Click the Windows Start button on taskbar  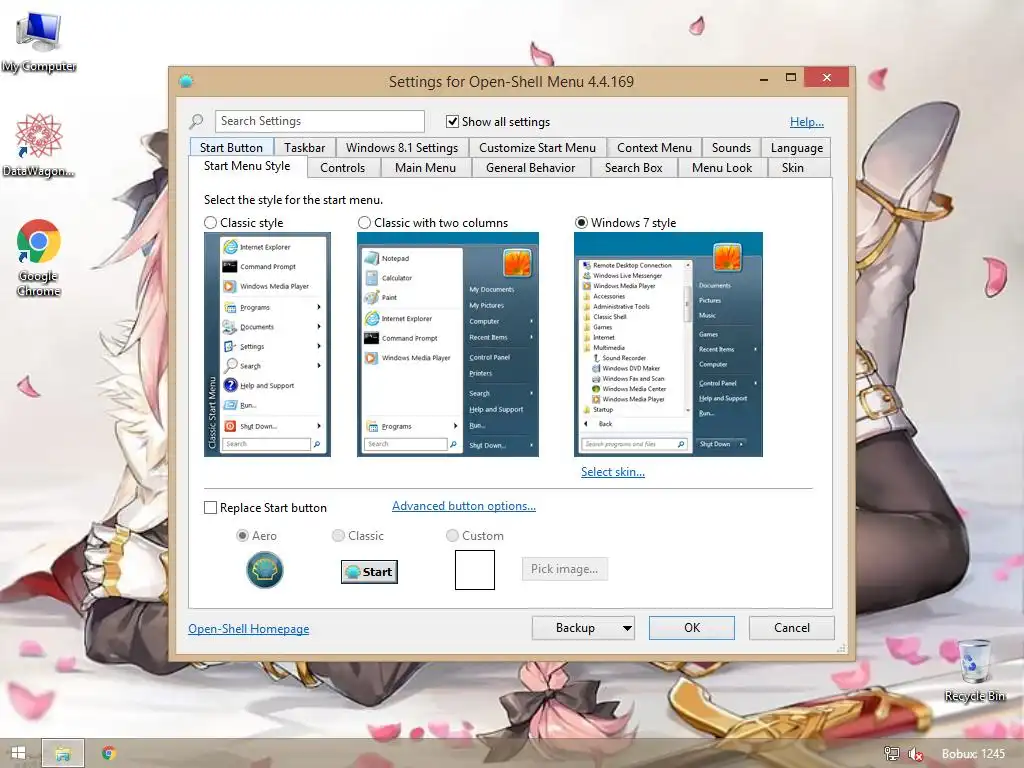18,753
